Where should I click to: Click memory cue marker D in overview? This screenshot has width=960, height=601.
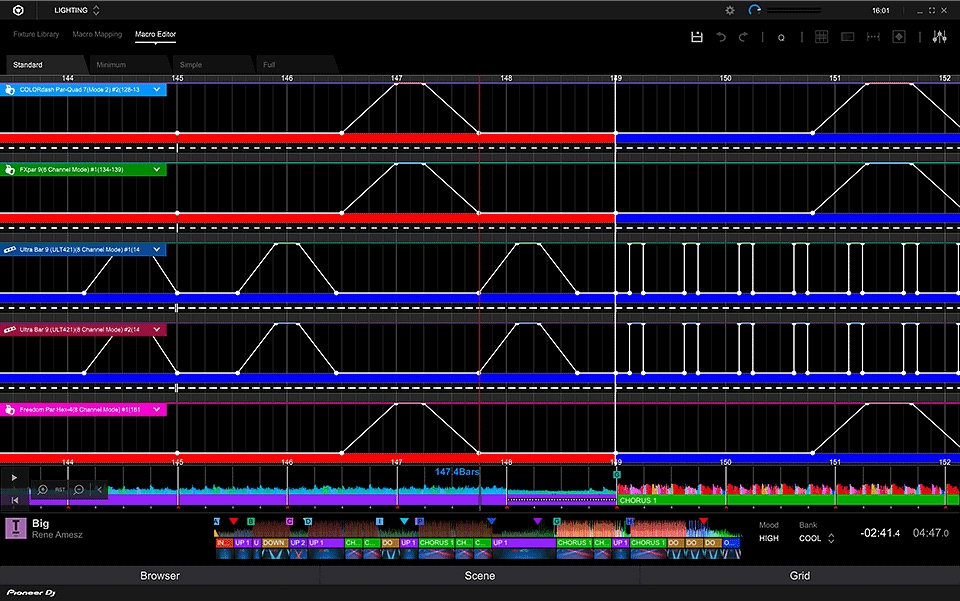(308, 521)
